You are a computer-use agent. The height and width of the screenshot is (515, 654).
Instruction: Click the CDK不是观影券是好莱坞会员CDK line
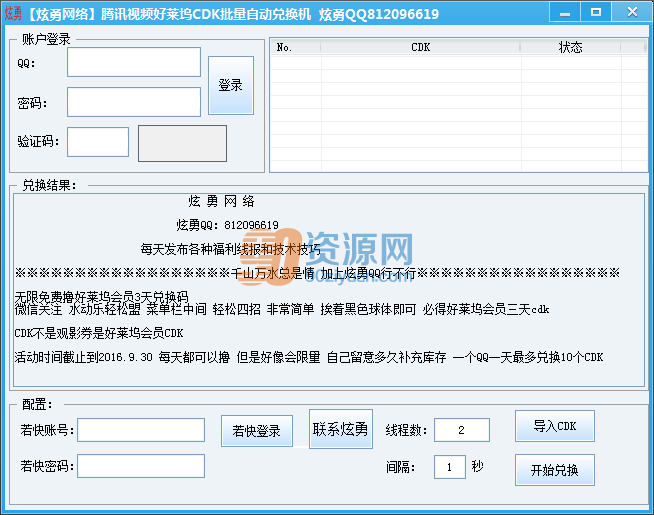pos(99,333)
